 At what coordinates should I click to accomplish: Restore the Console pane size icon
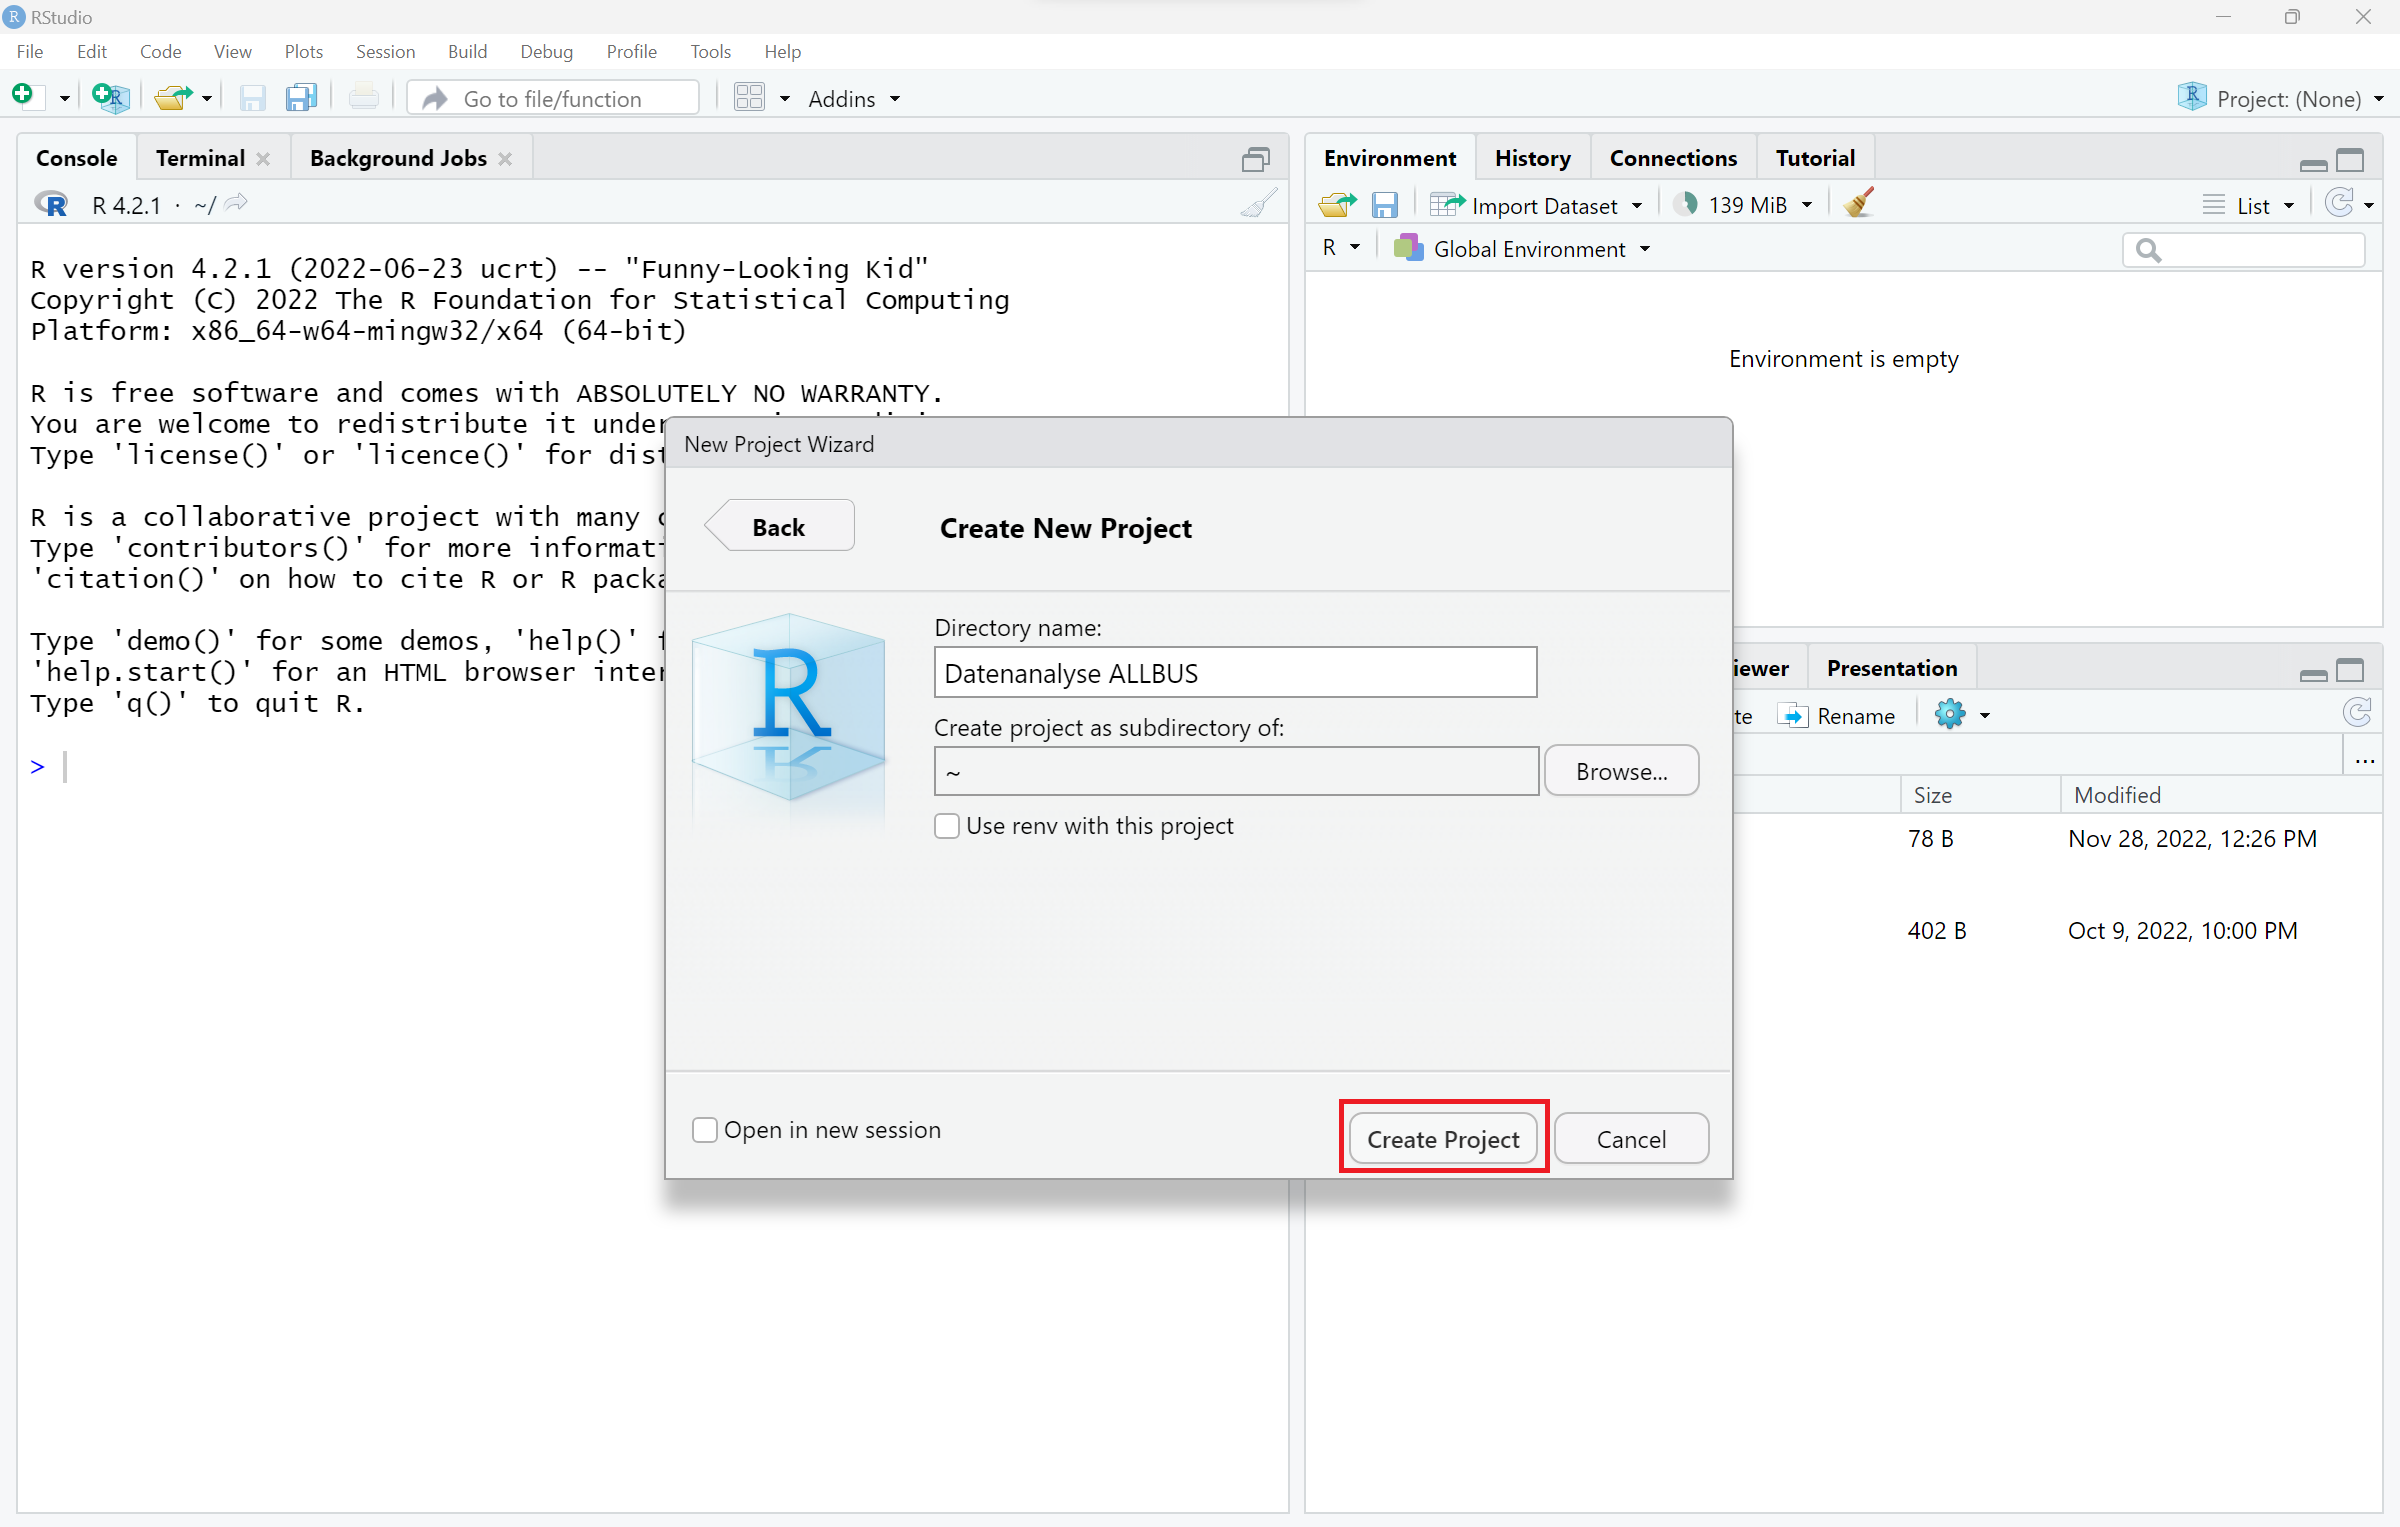point(1256,159)
